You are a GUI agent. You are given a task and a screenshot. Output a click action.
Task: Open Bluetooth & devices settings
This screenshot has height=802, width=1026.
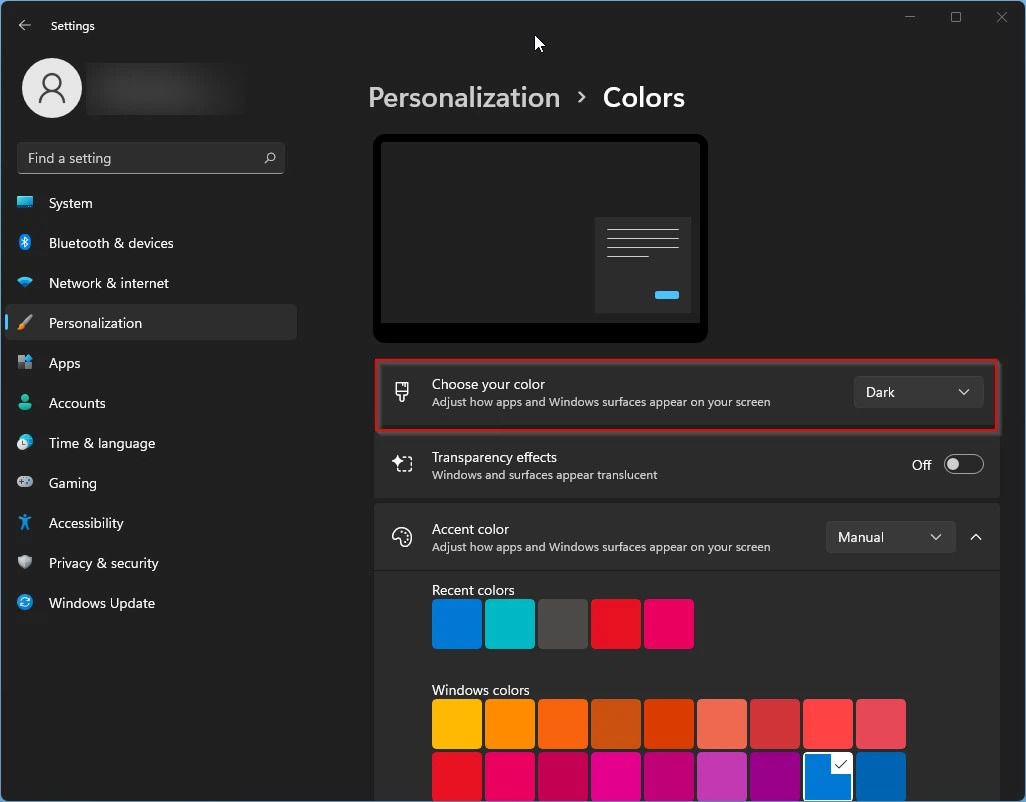150,243
